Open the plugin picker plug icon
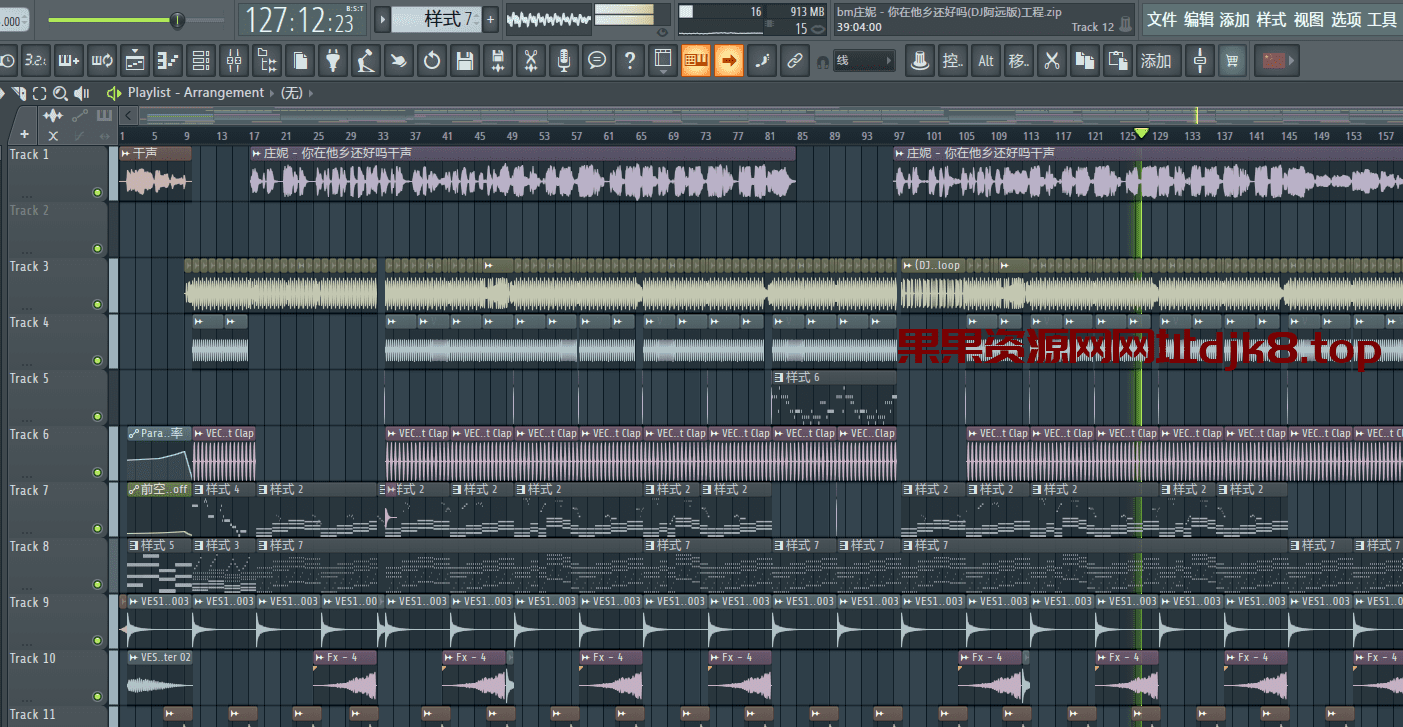 (333, 62)
